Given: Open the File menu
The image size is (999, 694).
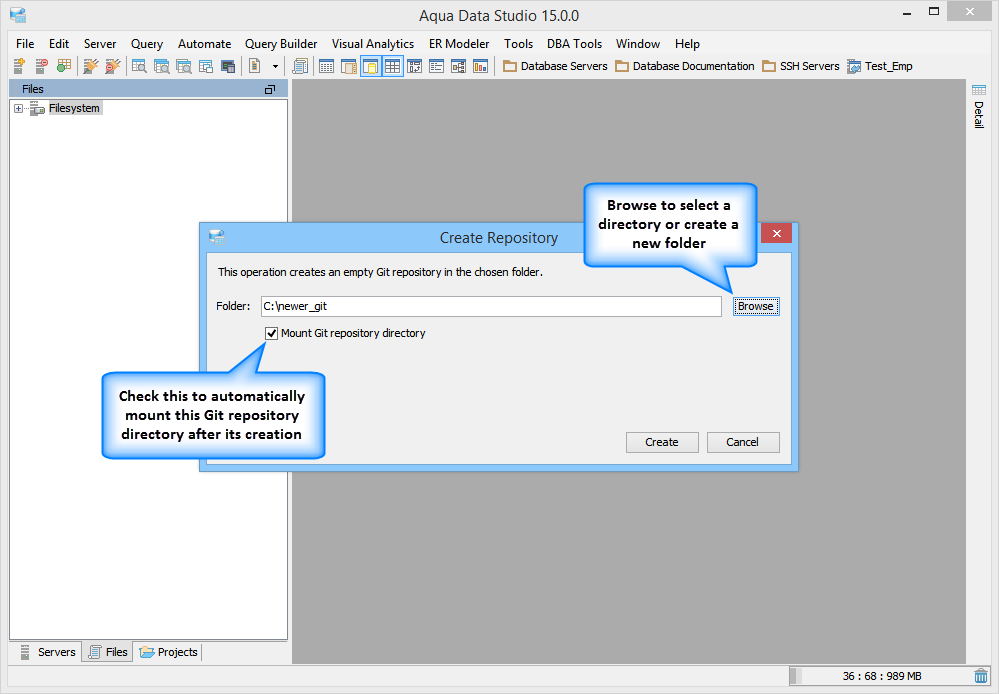Looking at the screenshot, I should coord(25,44).
